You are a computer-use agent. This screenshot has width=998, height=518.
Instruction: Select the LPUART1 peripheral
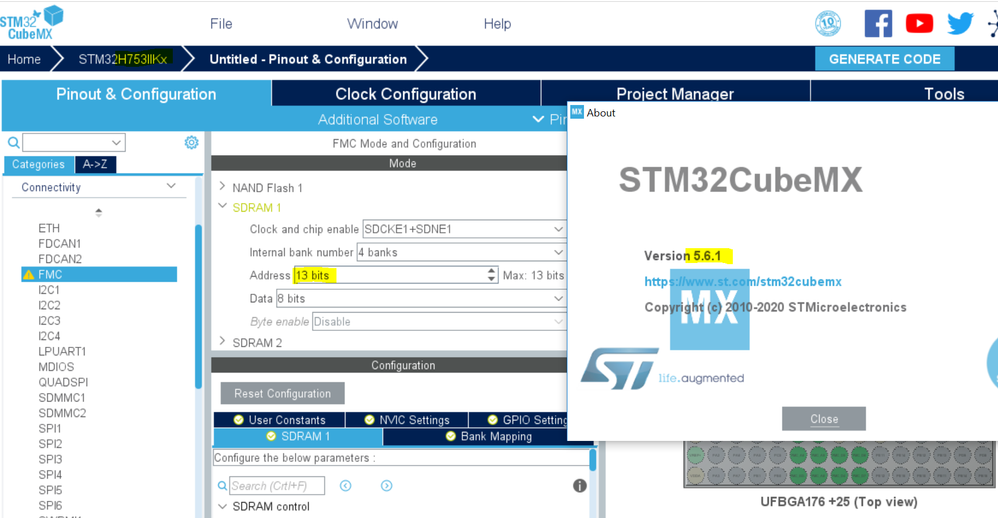62,351
